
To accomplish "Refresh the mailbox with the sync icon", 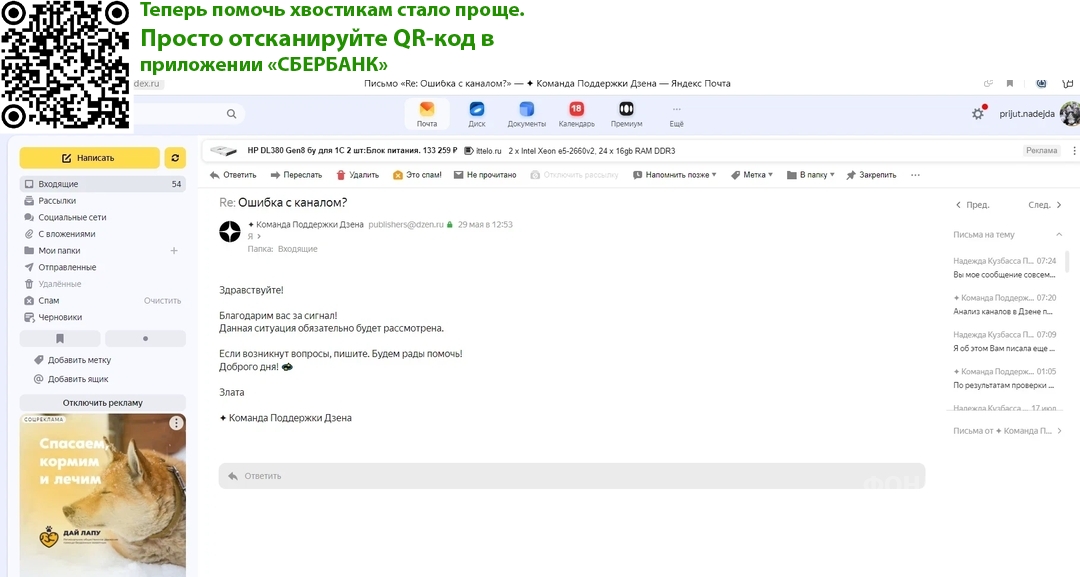I will [x=175, y=158].
